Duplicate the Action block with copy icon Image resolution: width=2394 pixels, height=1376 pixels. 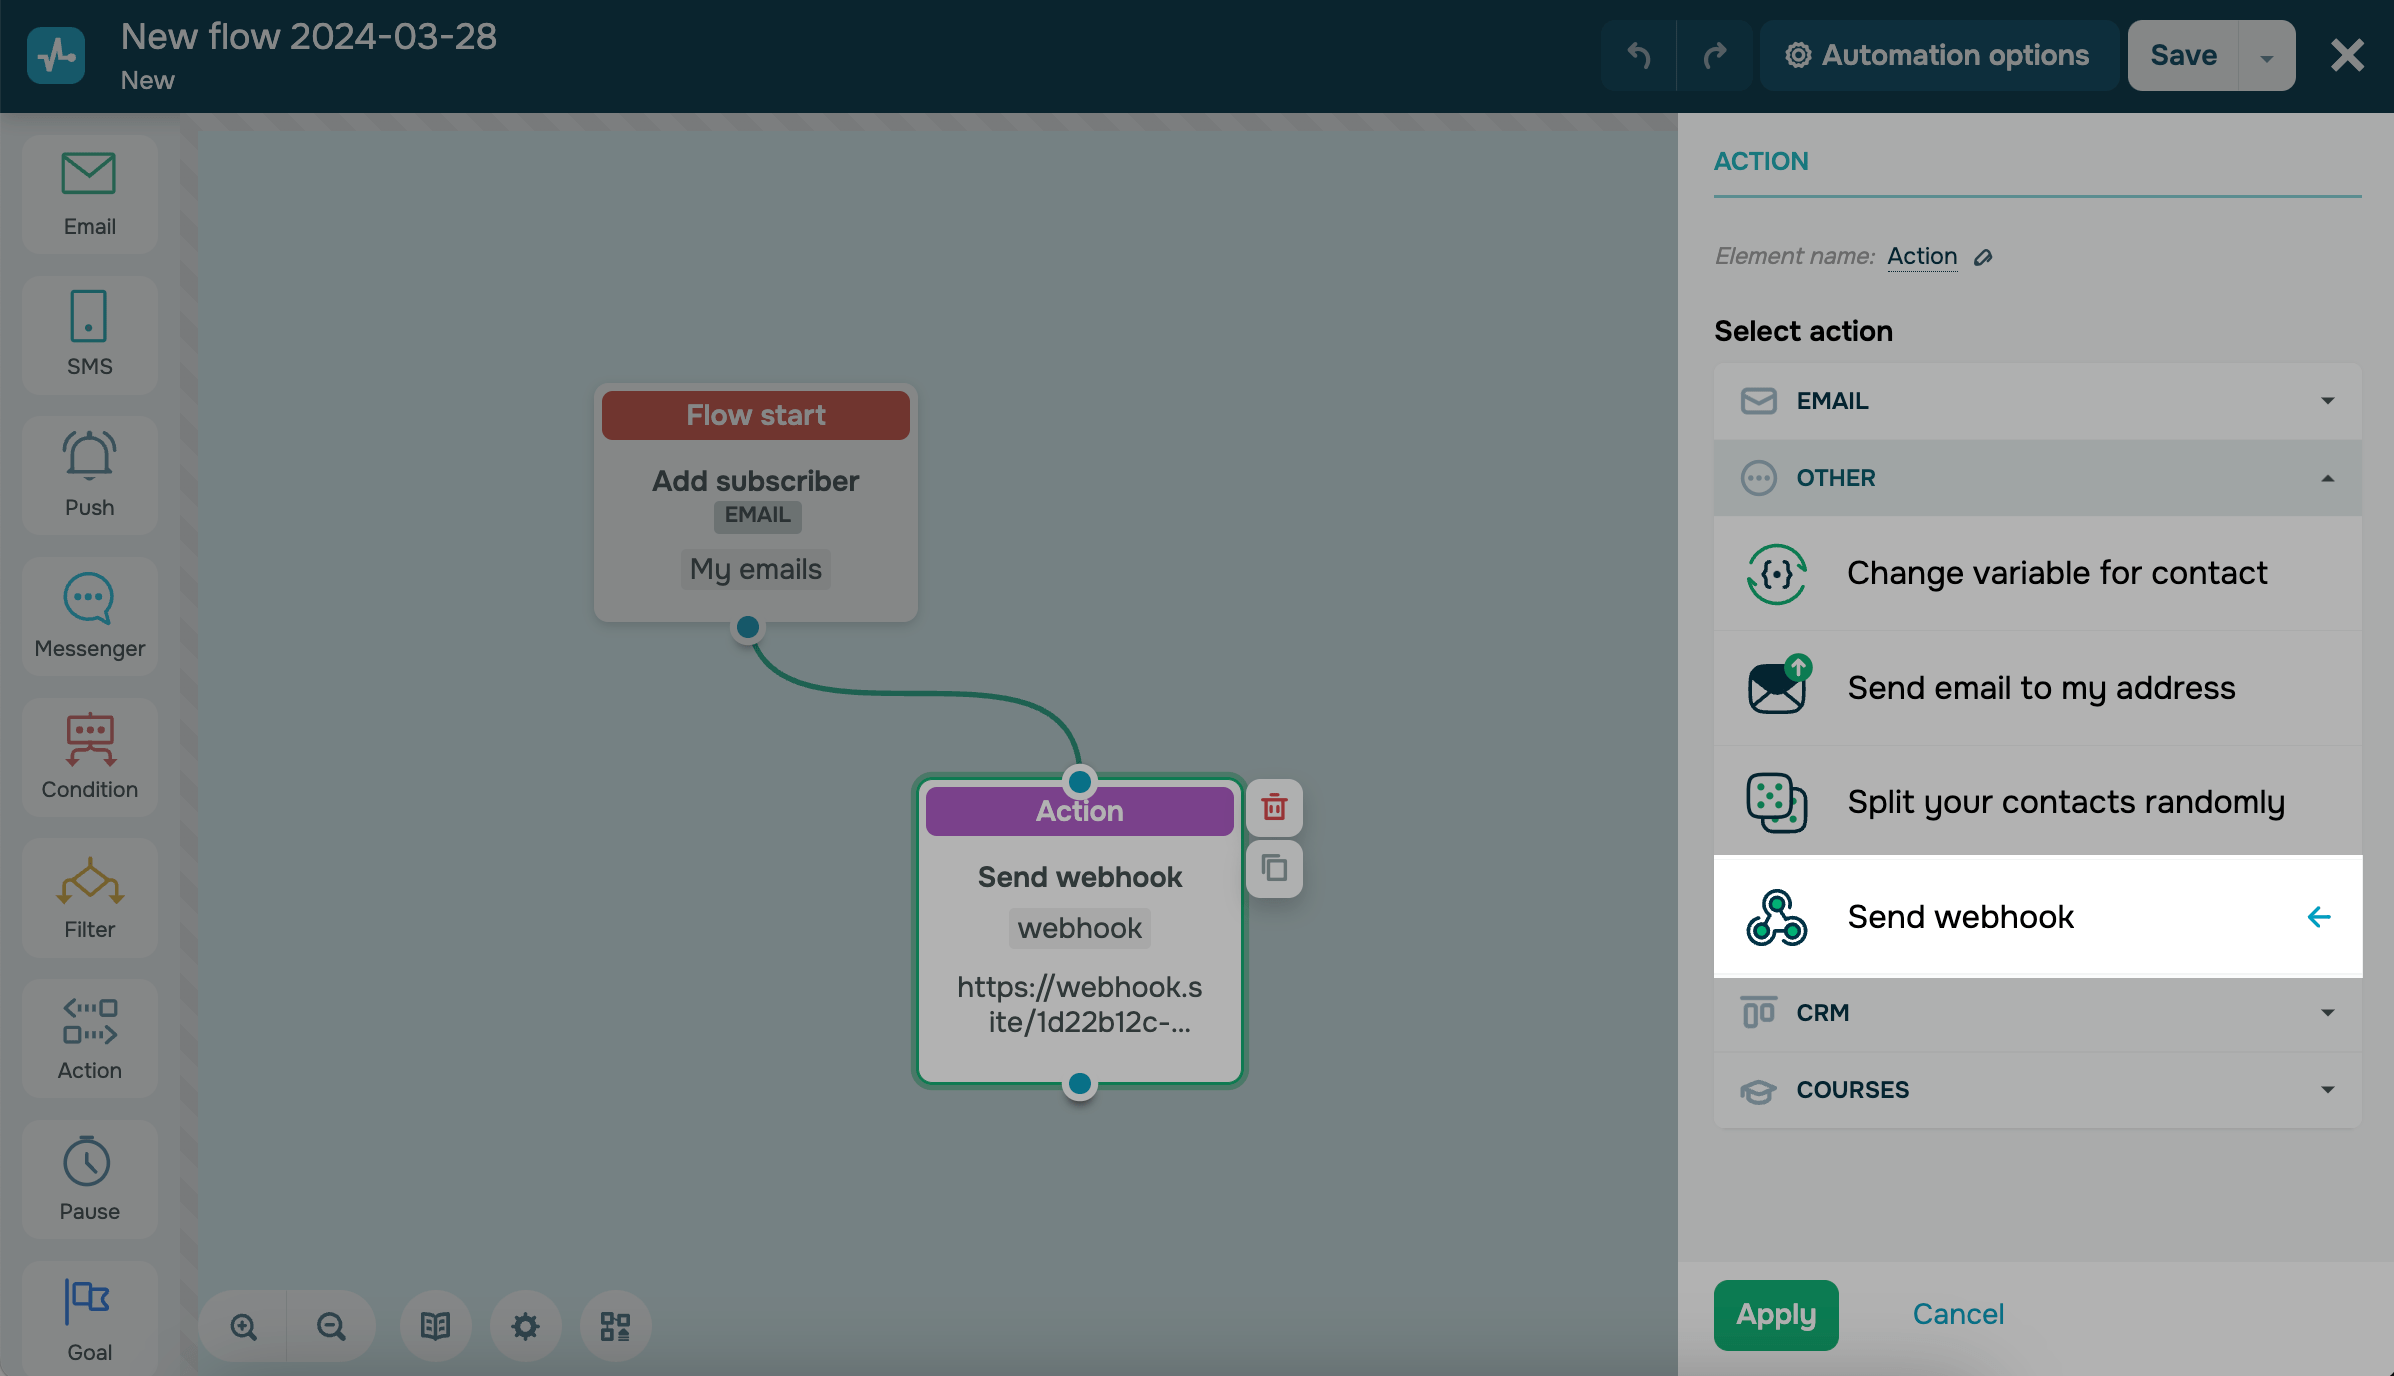click(x=1274, y=868)
